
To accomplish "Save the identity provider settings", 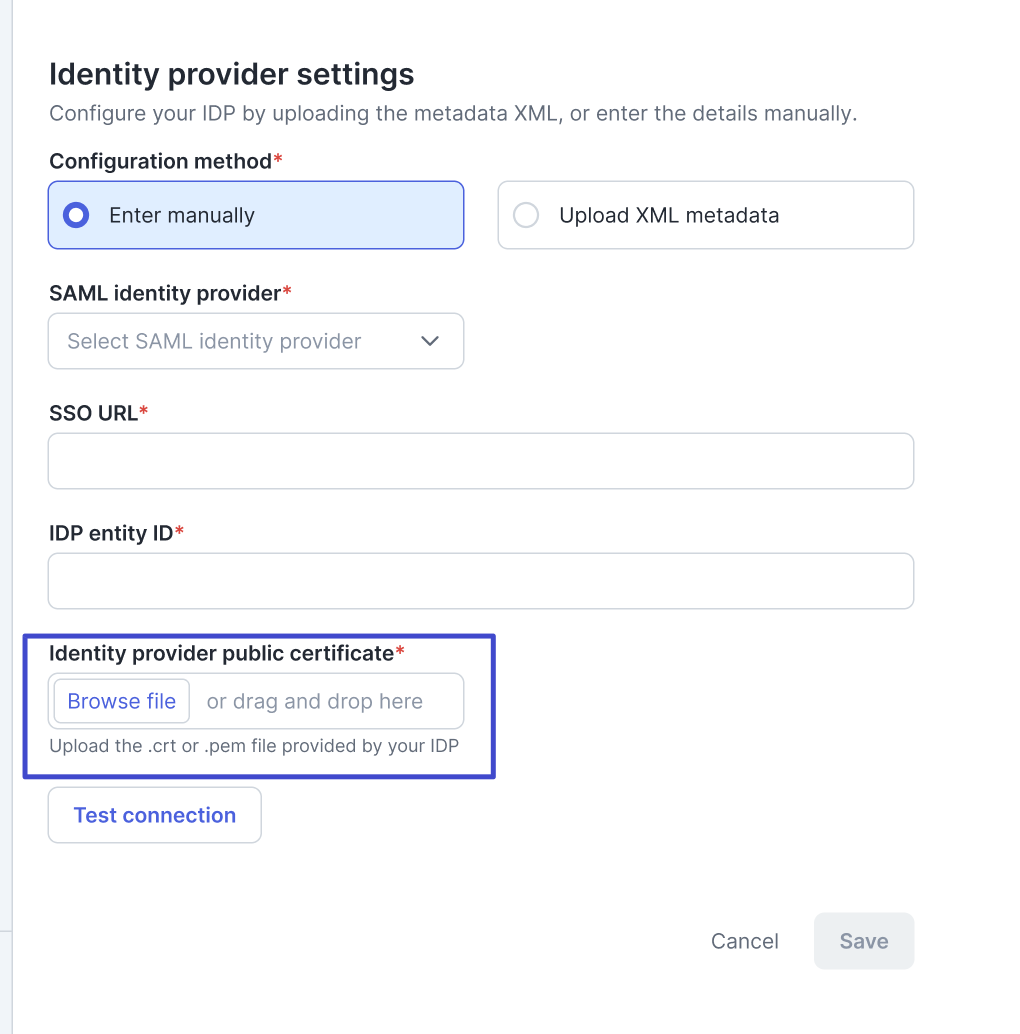I will (x=863, y=941).
